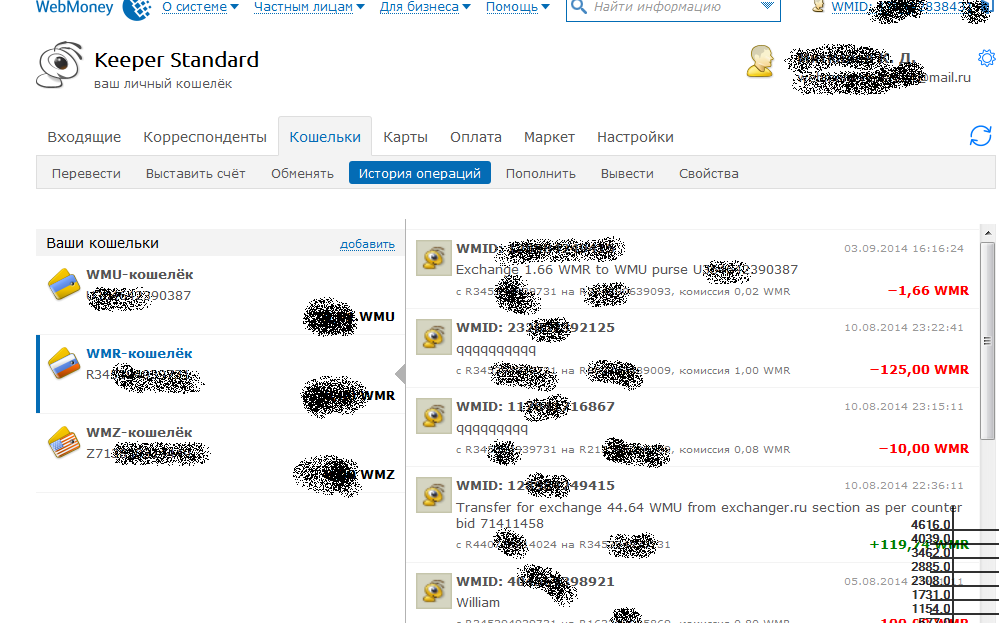Expand the 'О системе' dropdown menu
Screen dimensions: 999x623
pyautogui.click(x=200, y=7)
